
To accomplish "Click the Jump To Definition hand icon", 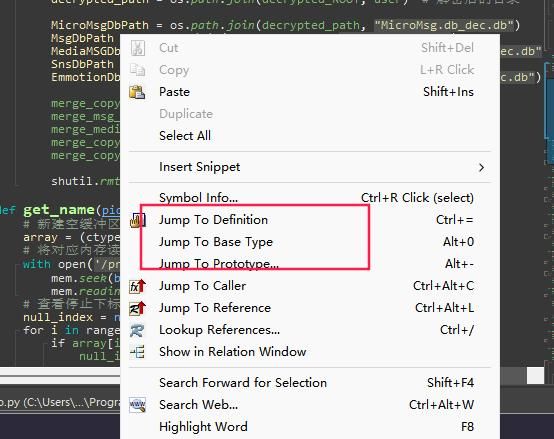I will (137, 220).
